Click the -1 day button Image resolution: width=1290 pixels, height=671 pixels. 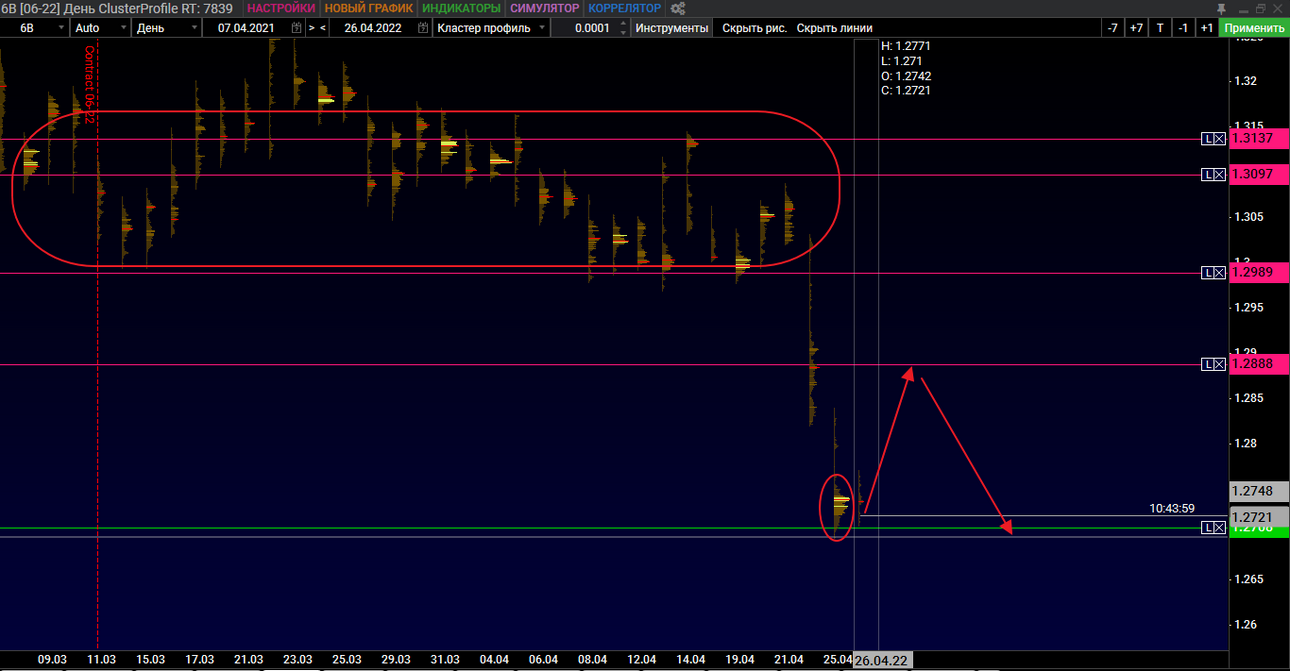(x=1183, y=28)
